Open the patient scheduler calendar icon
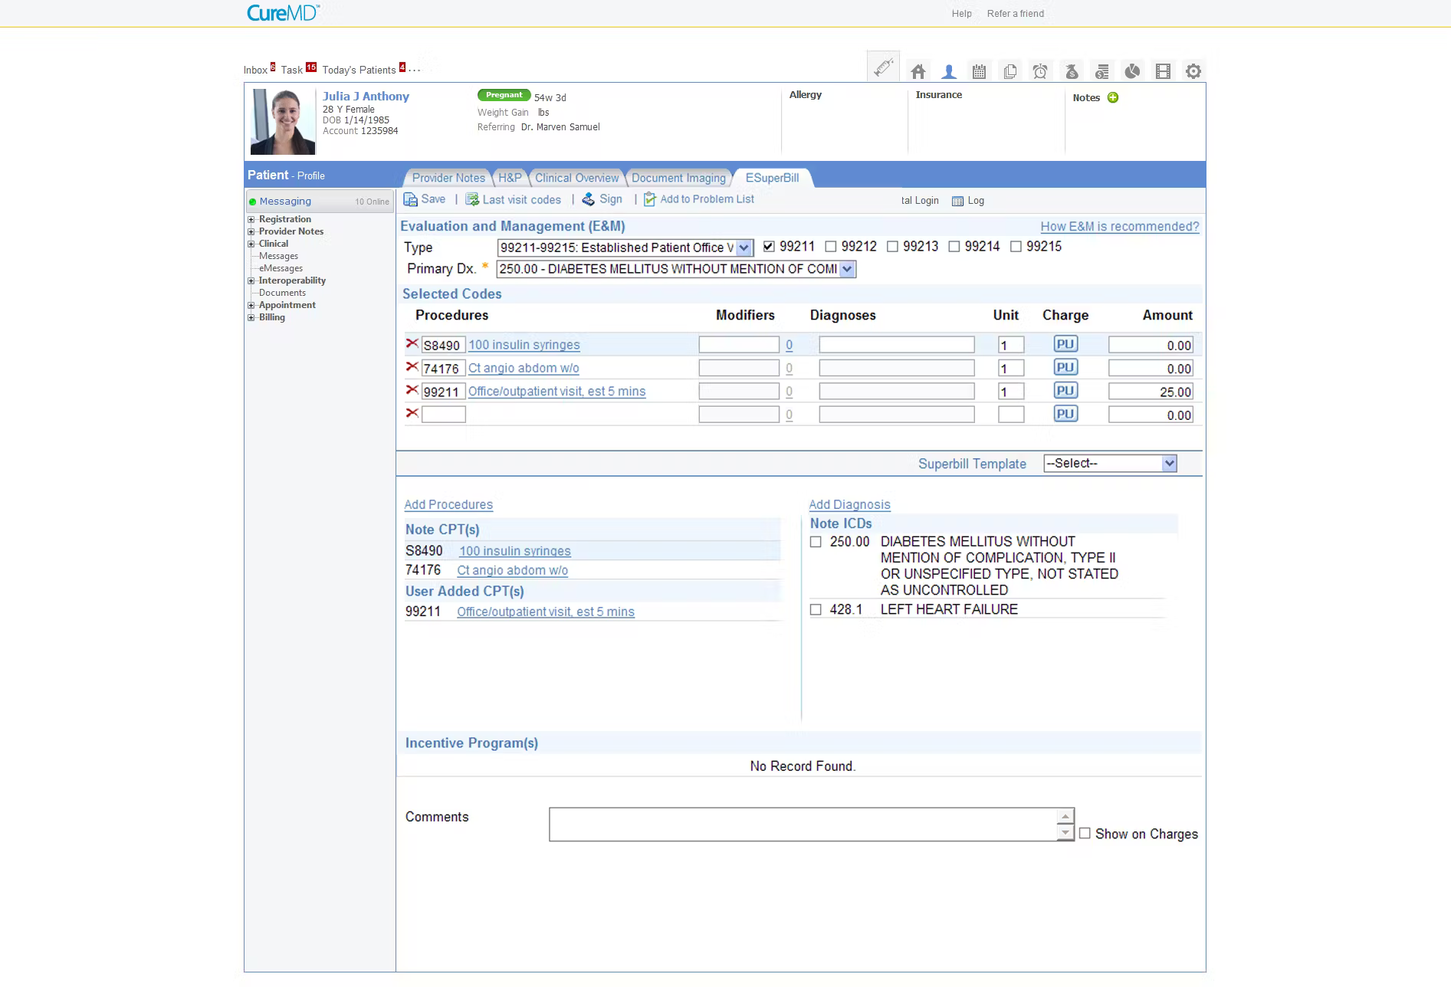This screenshot has height=987, width=1451. [x=978, y=71]
